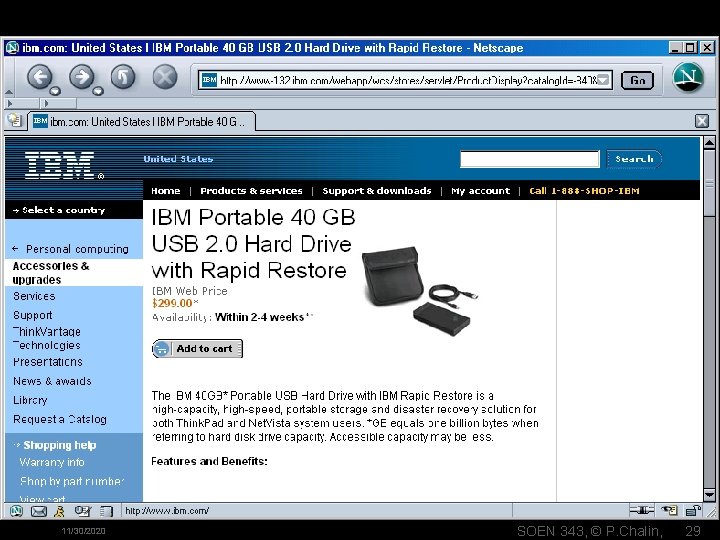Click the Forward arrow navigation button

pyautogui.click(x=81, y=76)
